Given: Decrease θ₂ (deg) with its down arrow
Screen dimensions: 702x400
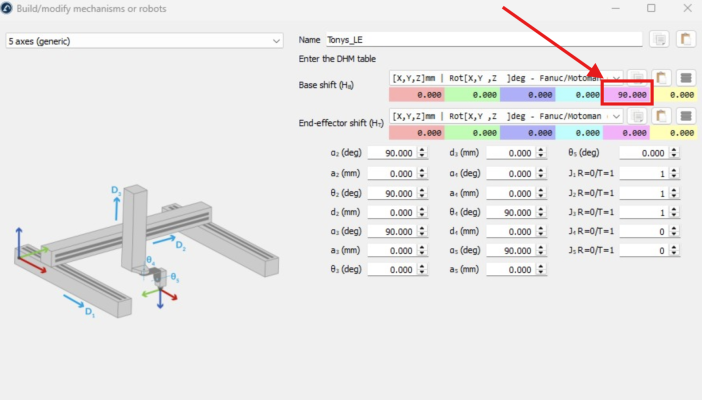Looking at the screenshot, I should (422, 196).
